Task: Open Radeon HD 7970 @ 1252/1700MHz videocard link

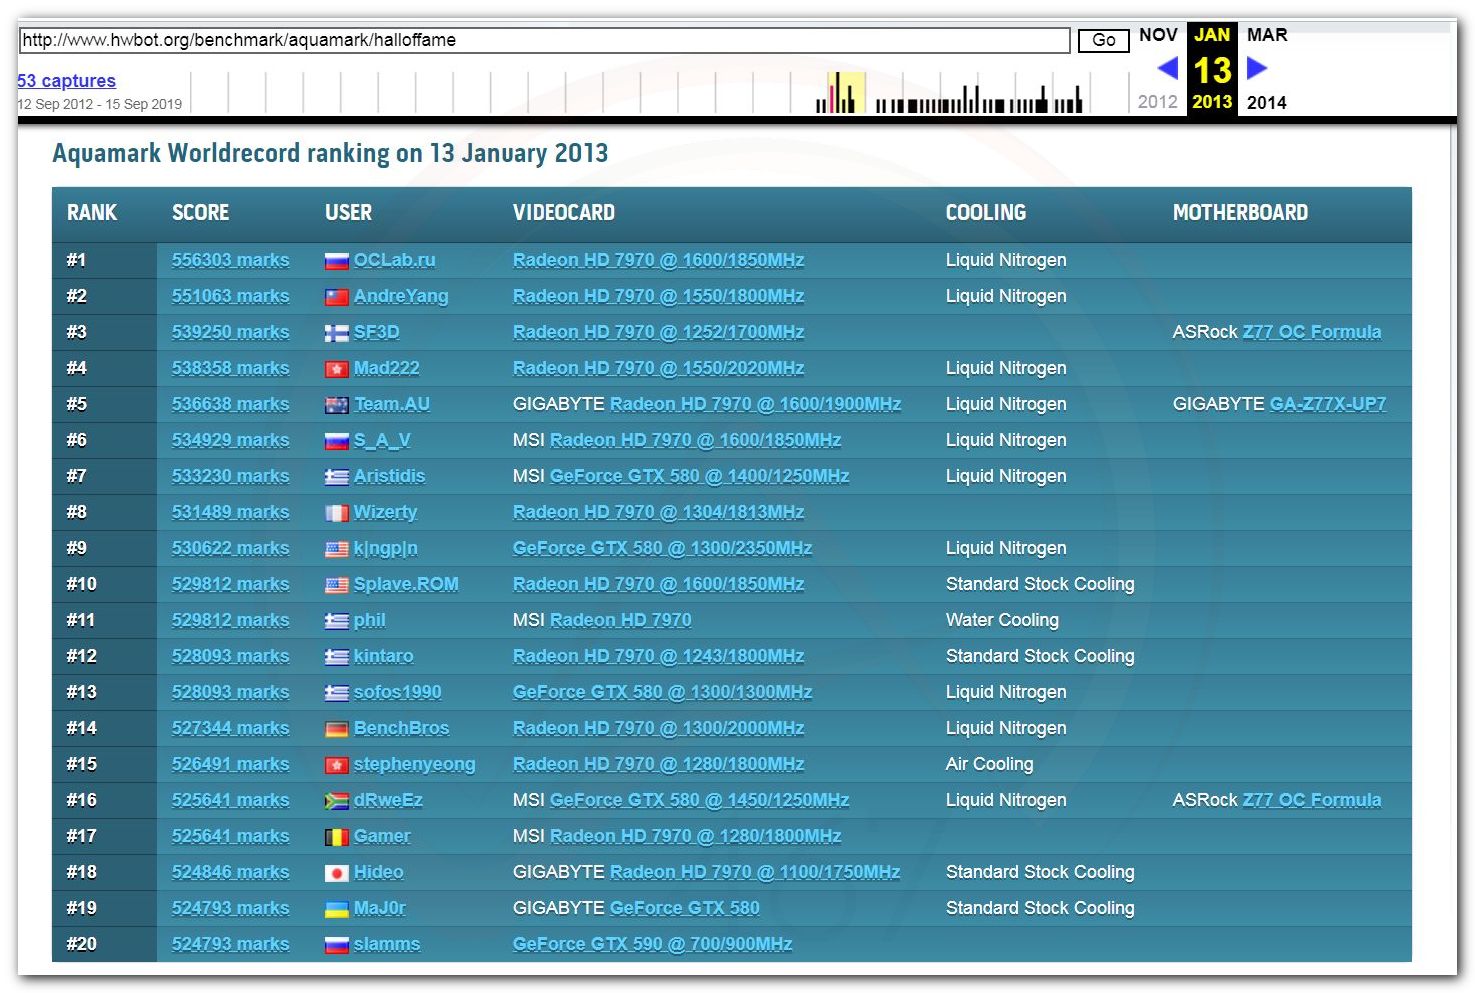Action: [x=658, y=332]
